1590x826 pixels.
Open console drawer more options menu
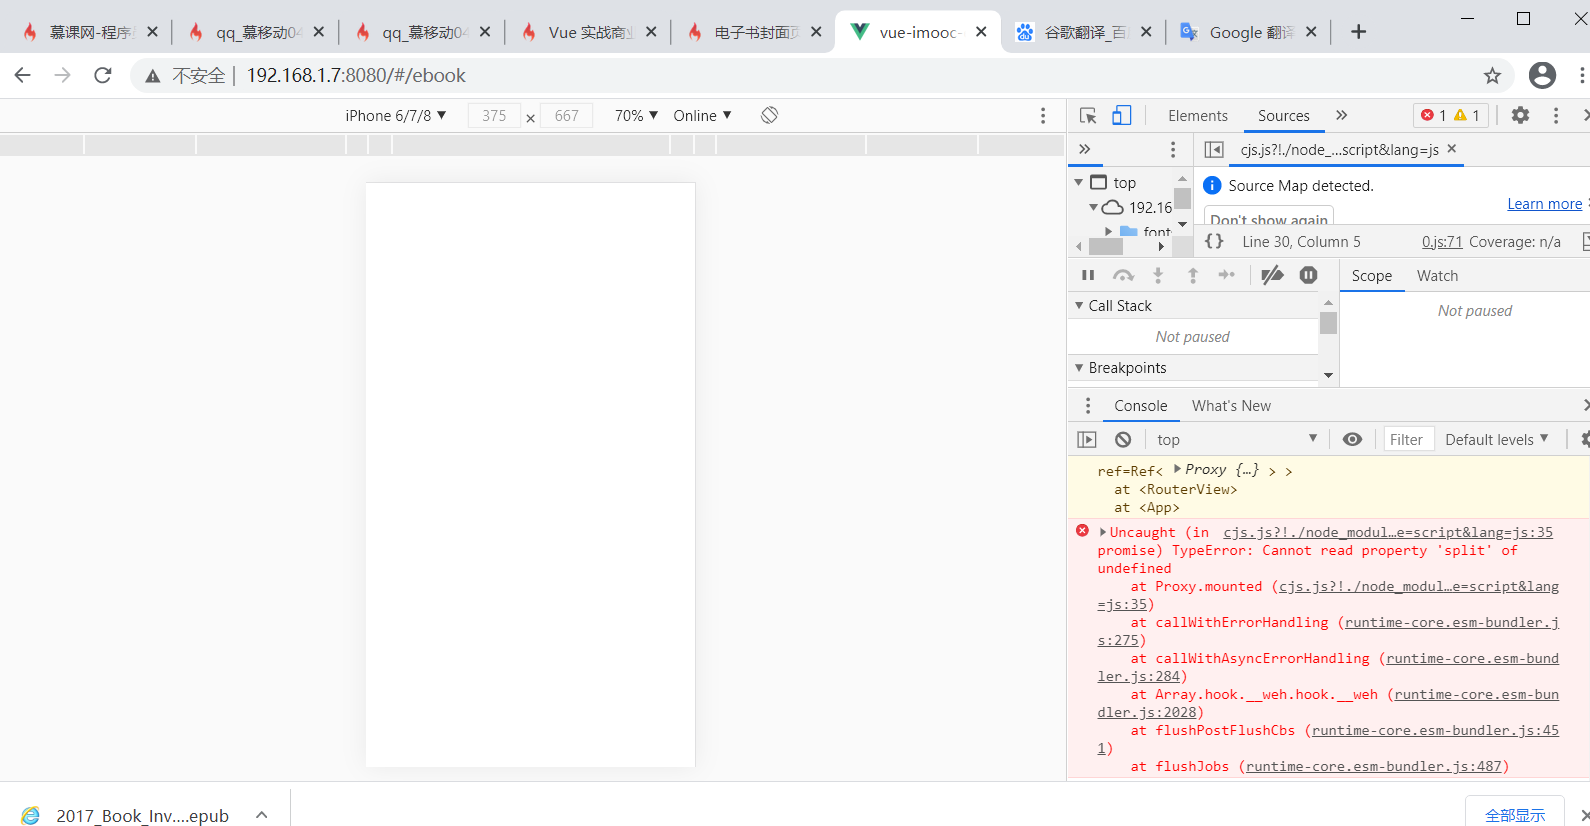[1088, 405]
